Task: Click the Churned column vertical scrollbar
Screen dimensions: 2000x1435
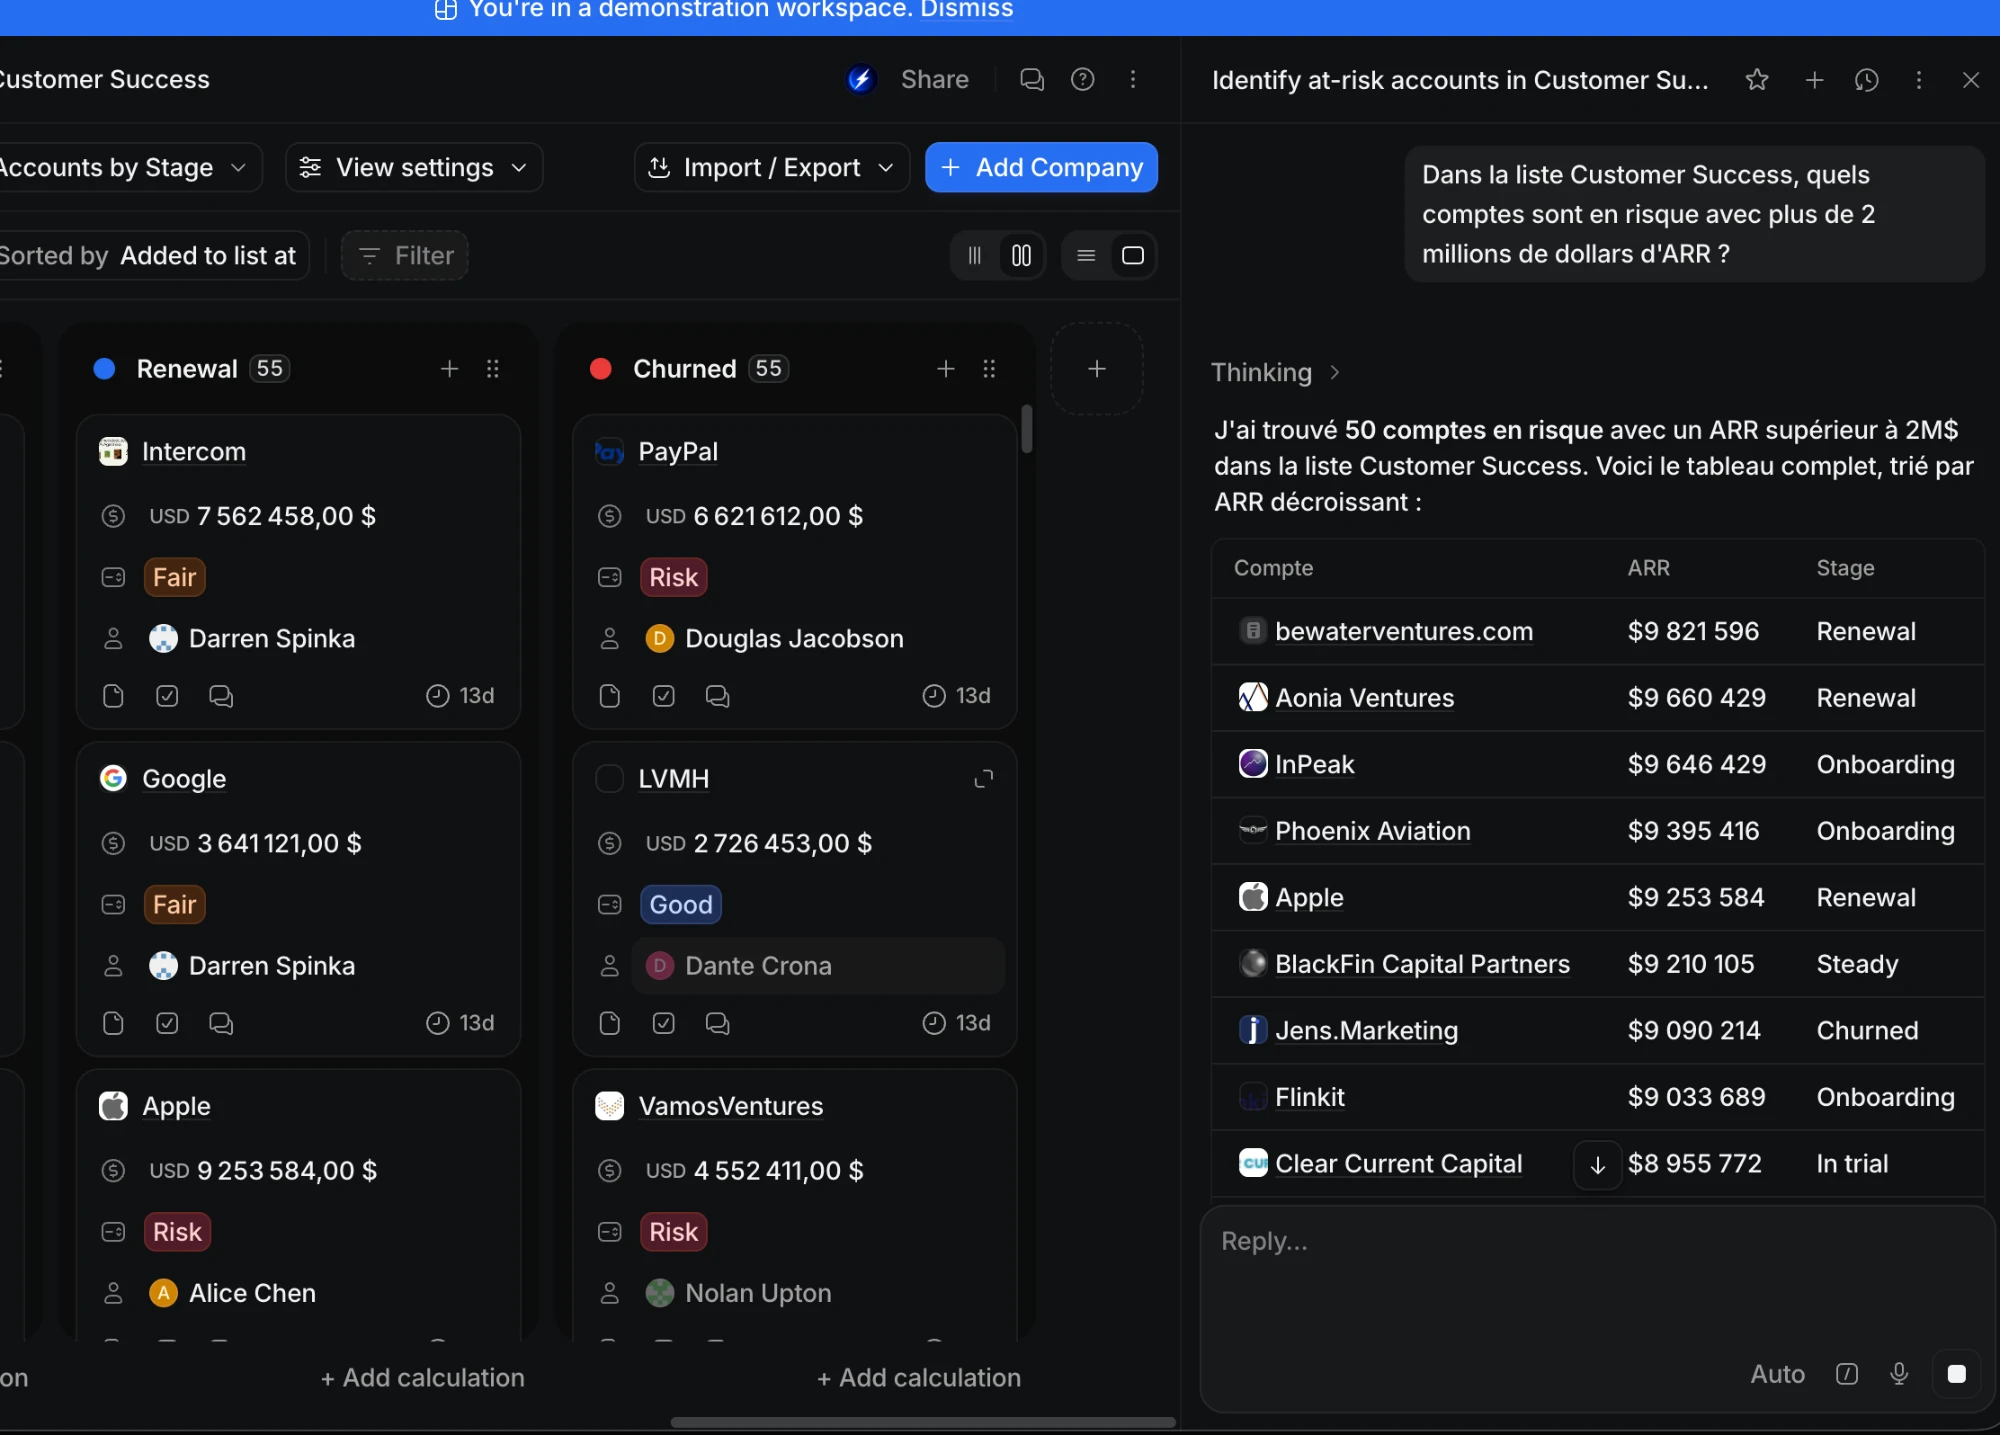Action: click(x=1027, y=428)
